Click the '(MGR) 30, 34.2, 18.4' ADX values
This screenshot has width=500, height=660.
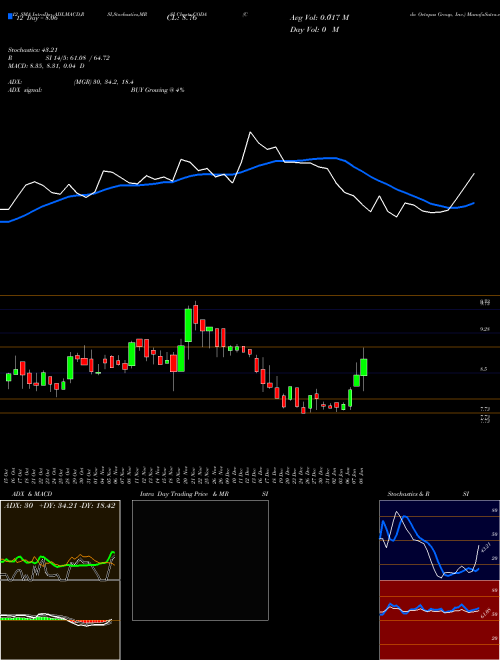tap(104, 82)
